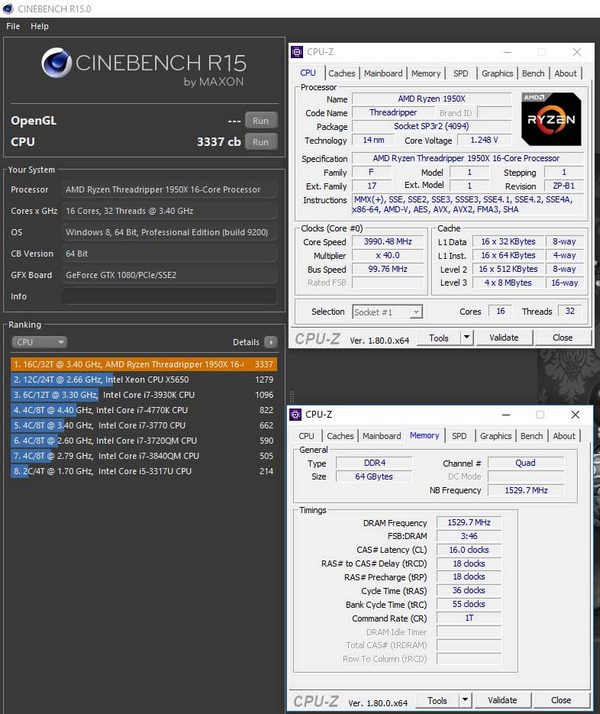Switch to Graphics tab in top CPU-Z
Screen dimensions: 600x714
[x=497, y=73]
